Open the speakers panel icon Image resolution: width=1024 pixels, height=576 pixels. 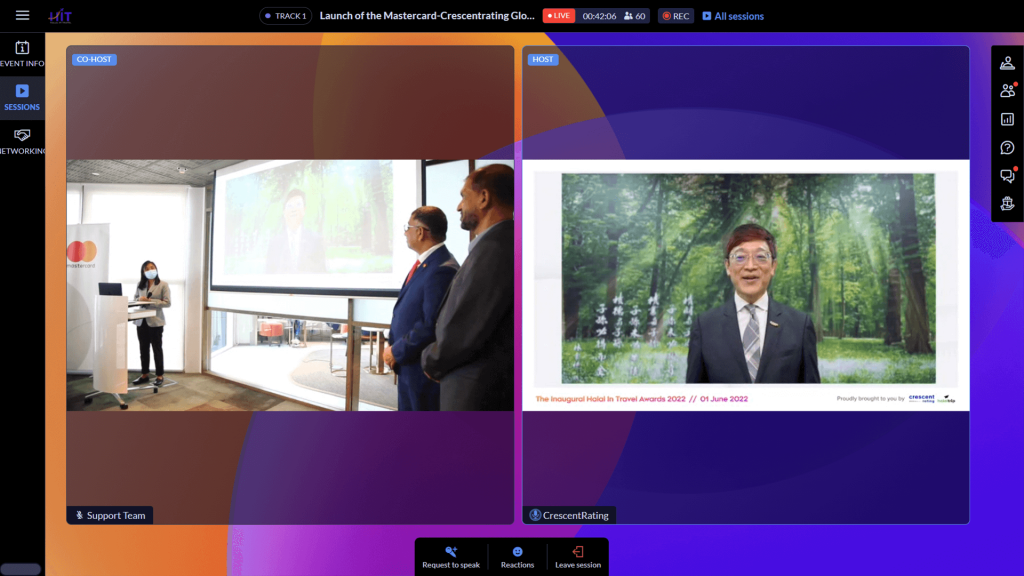click(1007, 63)
